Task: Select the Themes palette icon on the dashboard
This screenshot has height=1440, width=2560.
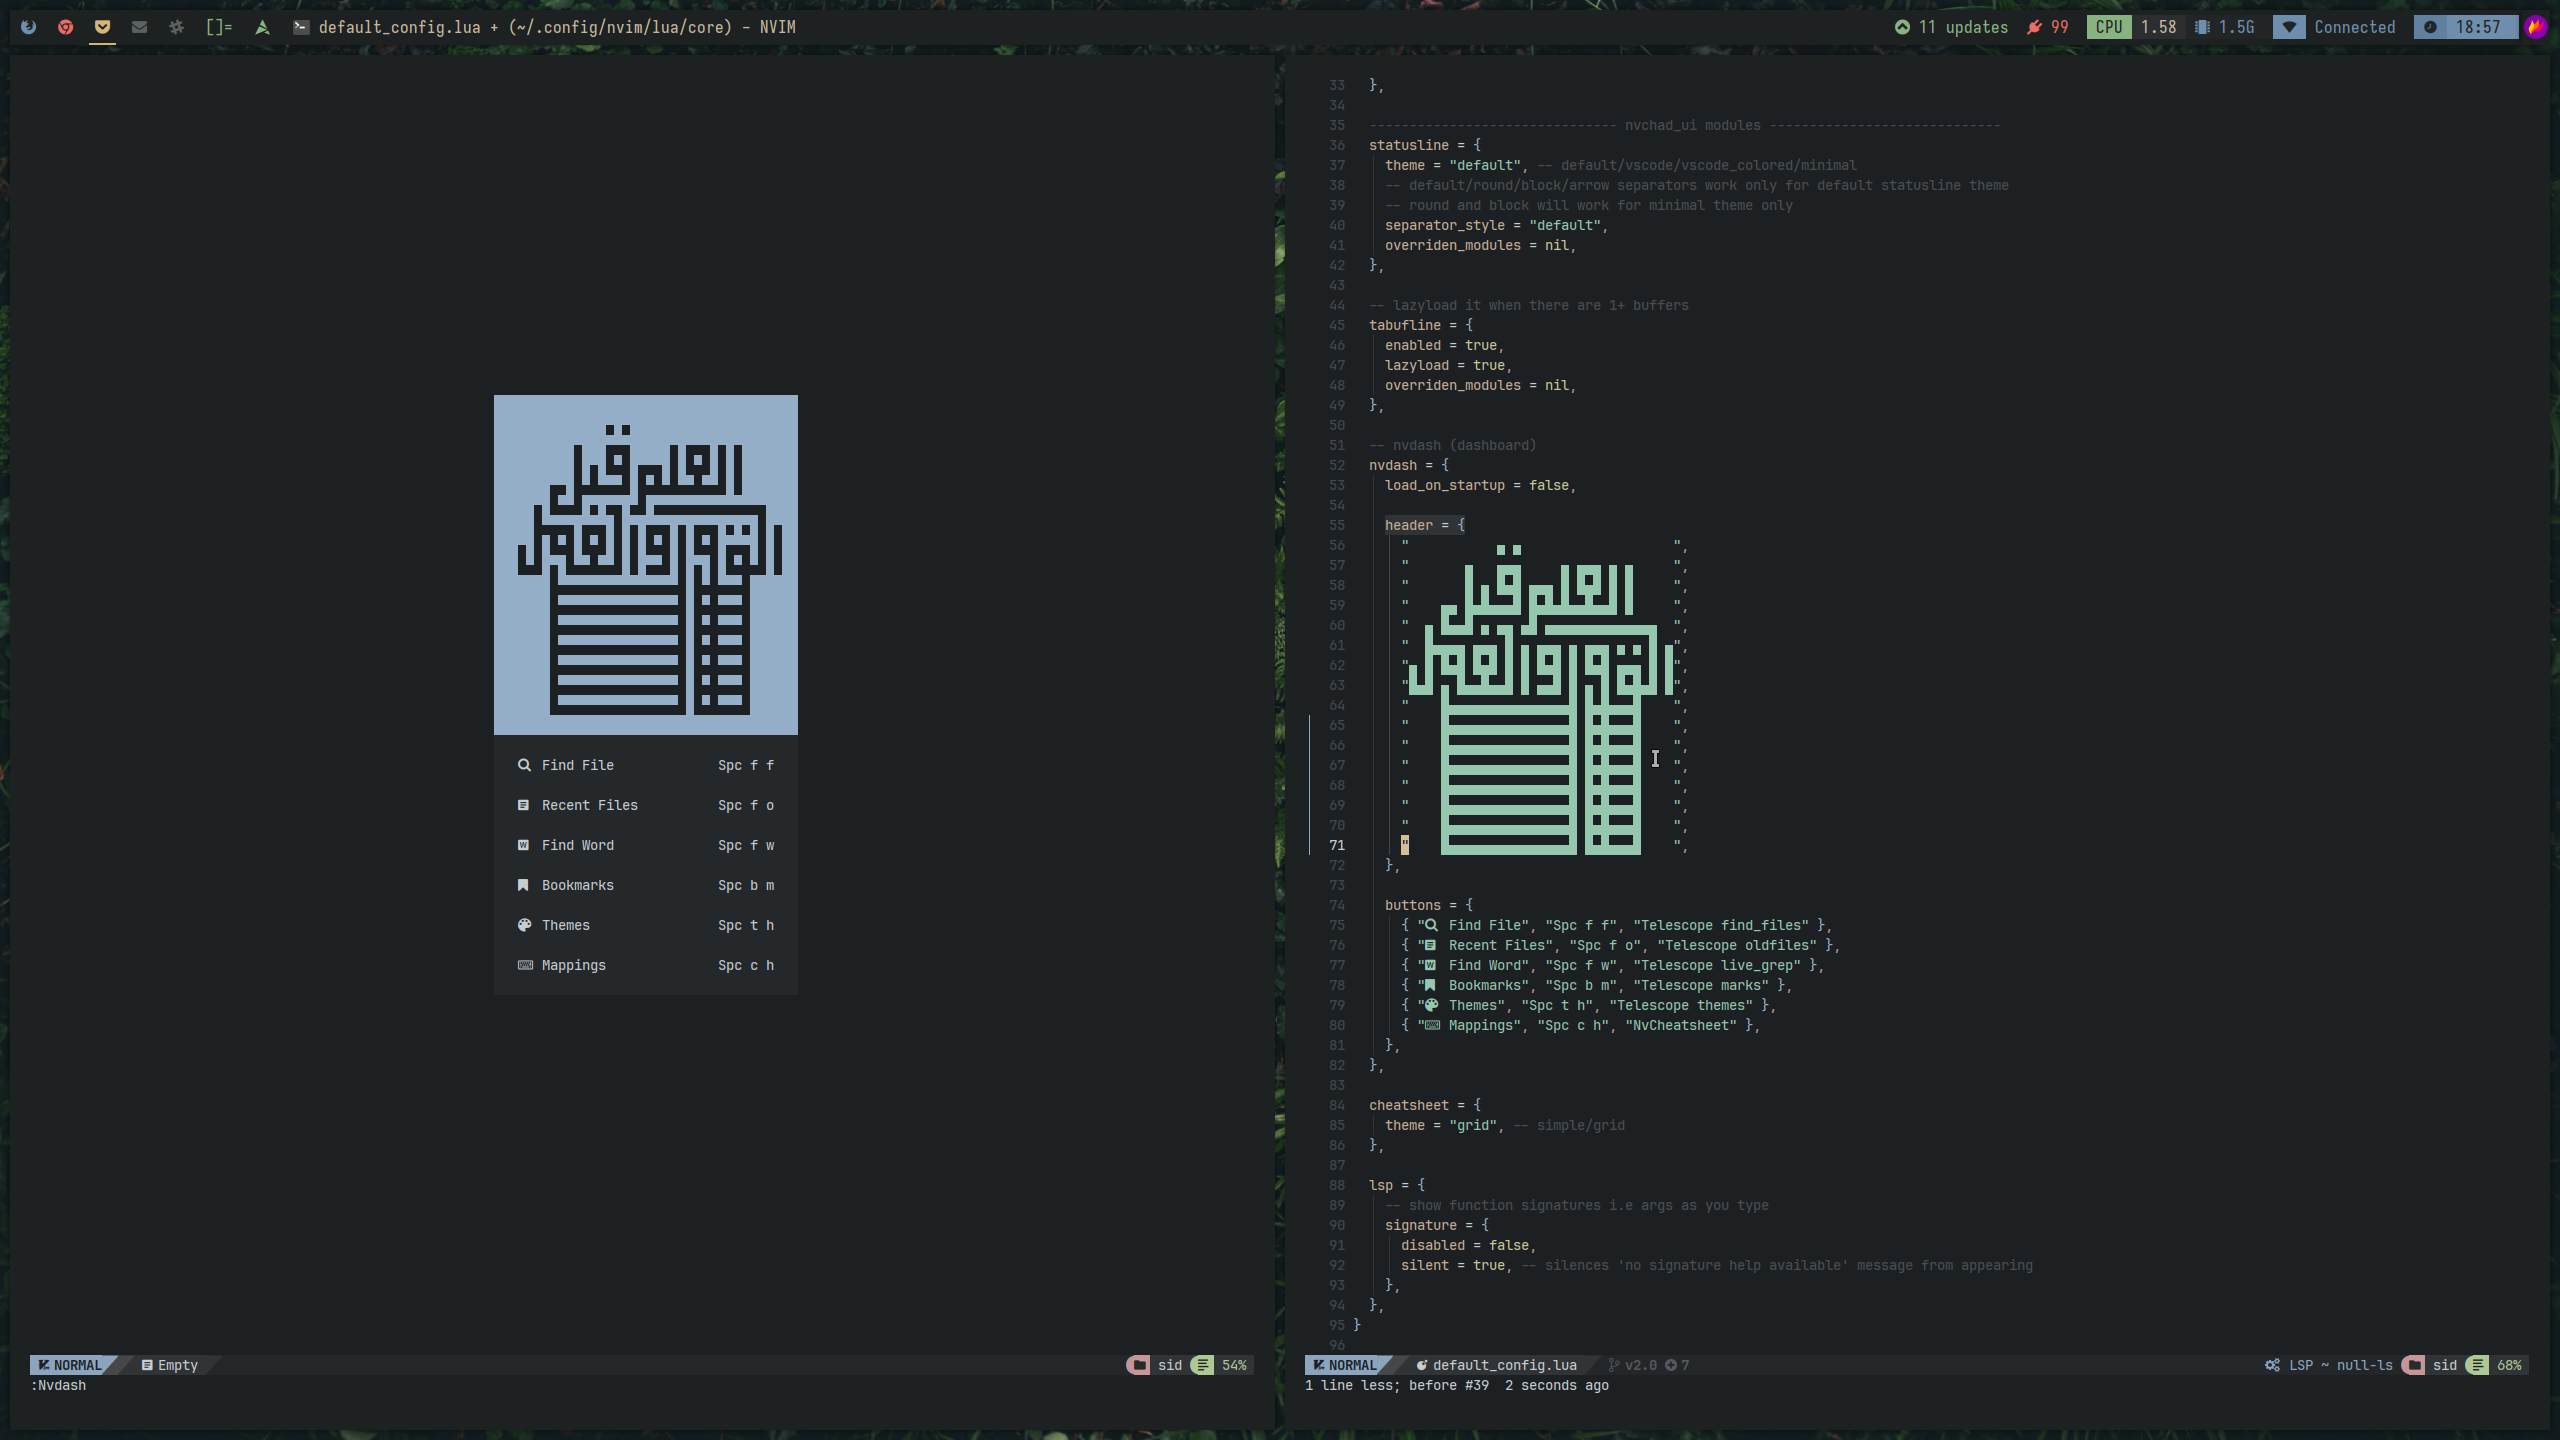Action: pyautogui.click(x=524, y=925)
